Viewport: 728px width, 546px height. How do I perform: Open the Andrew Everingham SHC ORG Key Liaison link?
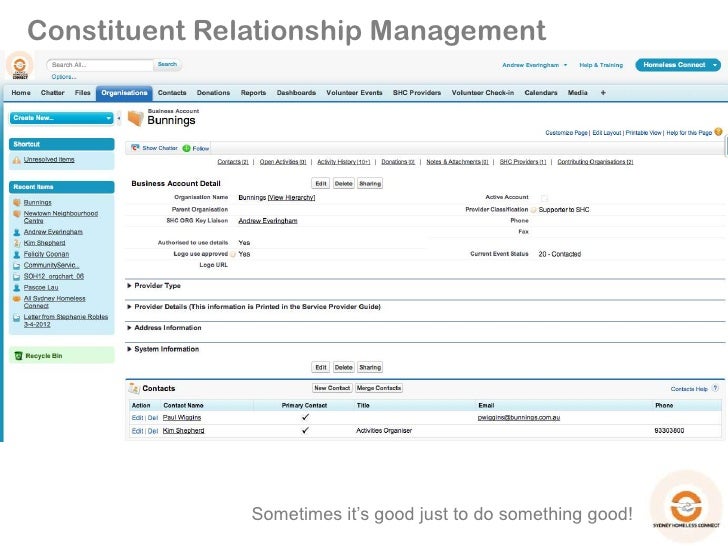click(268, 221)
